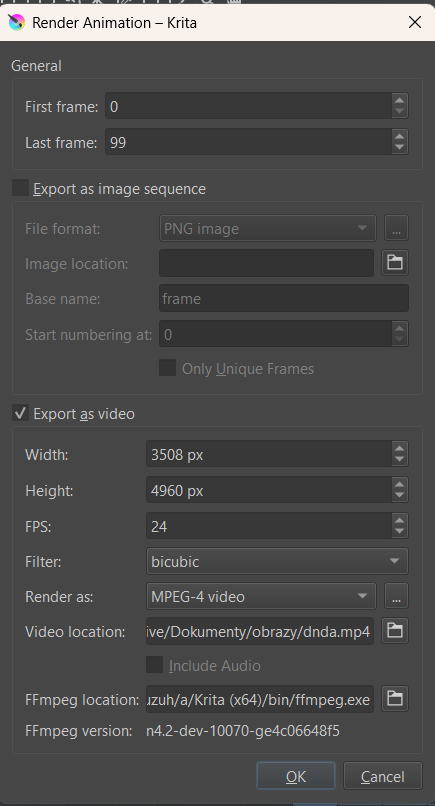Open the Render as MPEG-4 video dropdown
435x806 pixels.
pos(261,596)
